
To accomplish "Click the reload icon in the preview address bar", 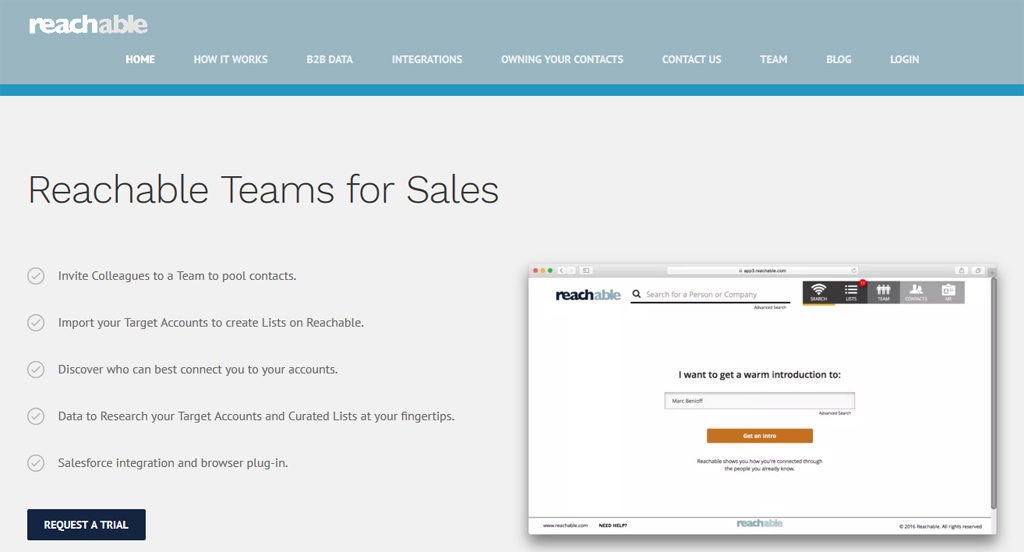I will [x=854, y=270].
